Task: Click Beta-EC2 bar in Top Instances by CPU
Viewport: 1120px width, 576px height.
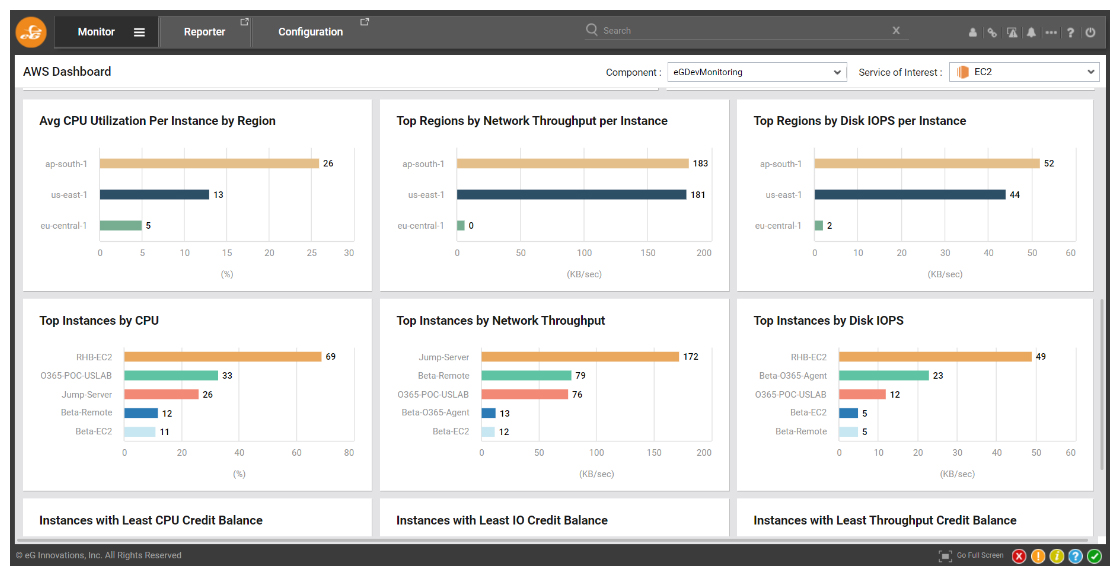Action: click(140, 432)
